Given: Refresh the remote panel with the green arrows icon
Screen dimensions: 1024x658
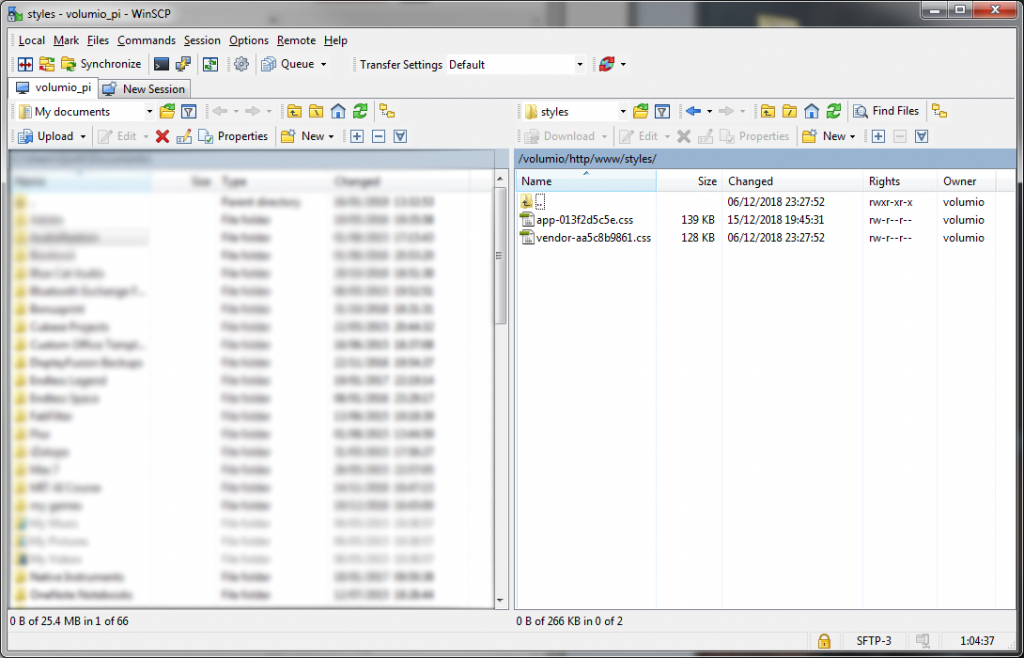Looking at the screenshot, I should [x=833, y=112].
